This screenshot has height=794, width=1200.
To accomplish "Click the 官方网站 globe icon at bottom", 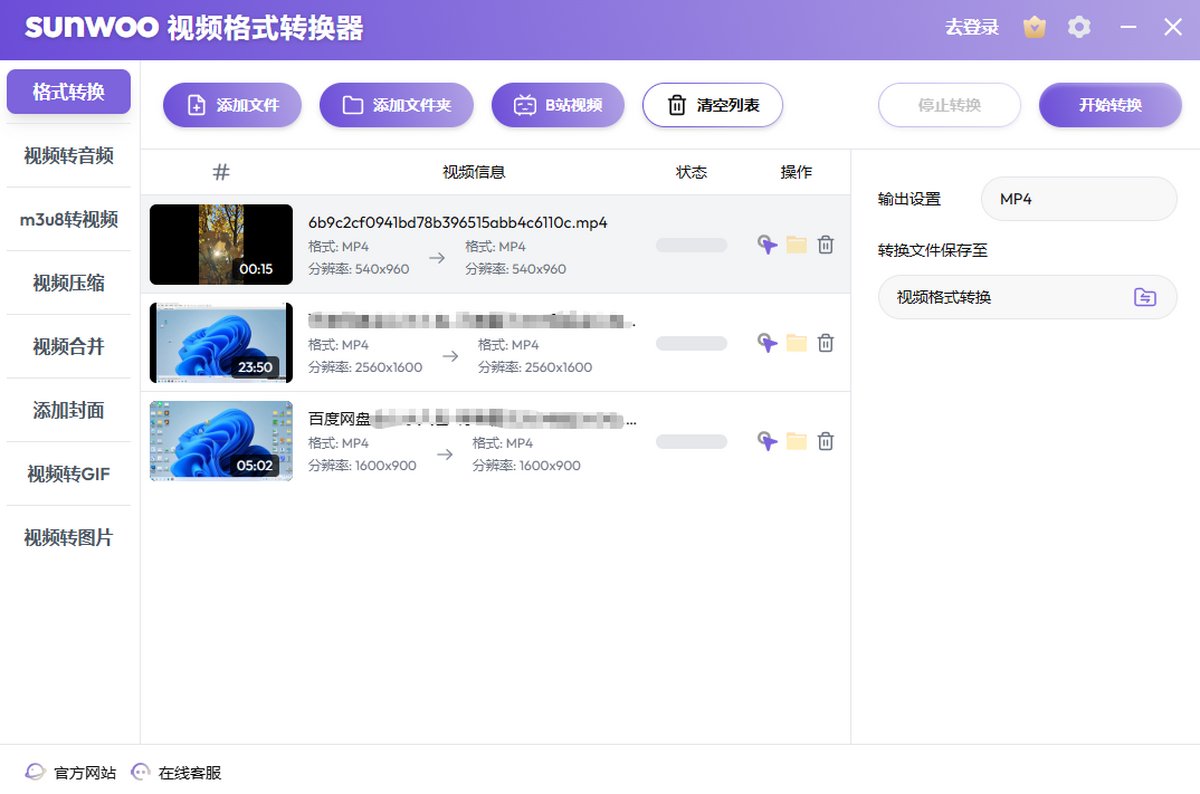I will coord(34,772).
